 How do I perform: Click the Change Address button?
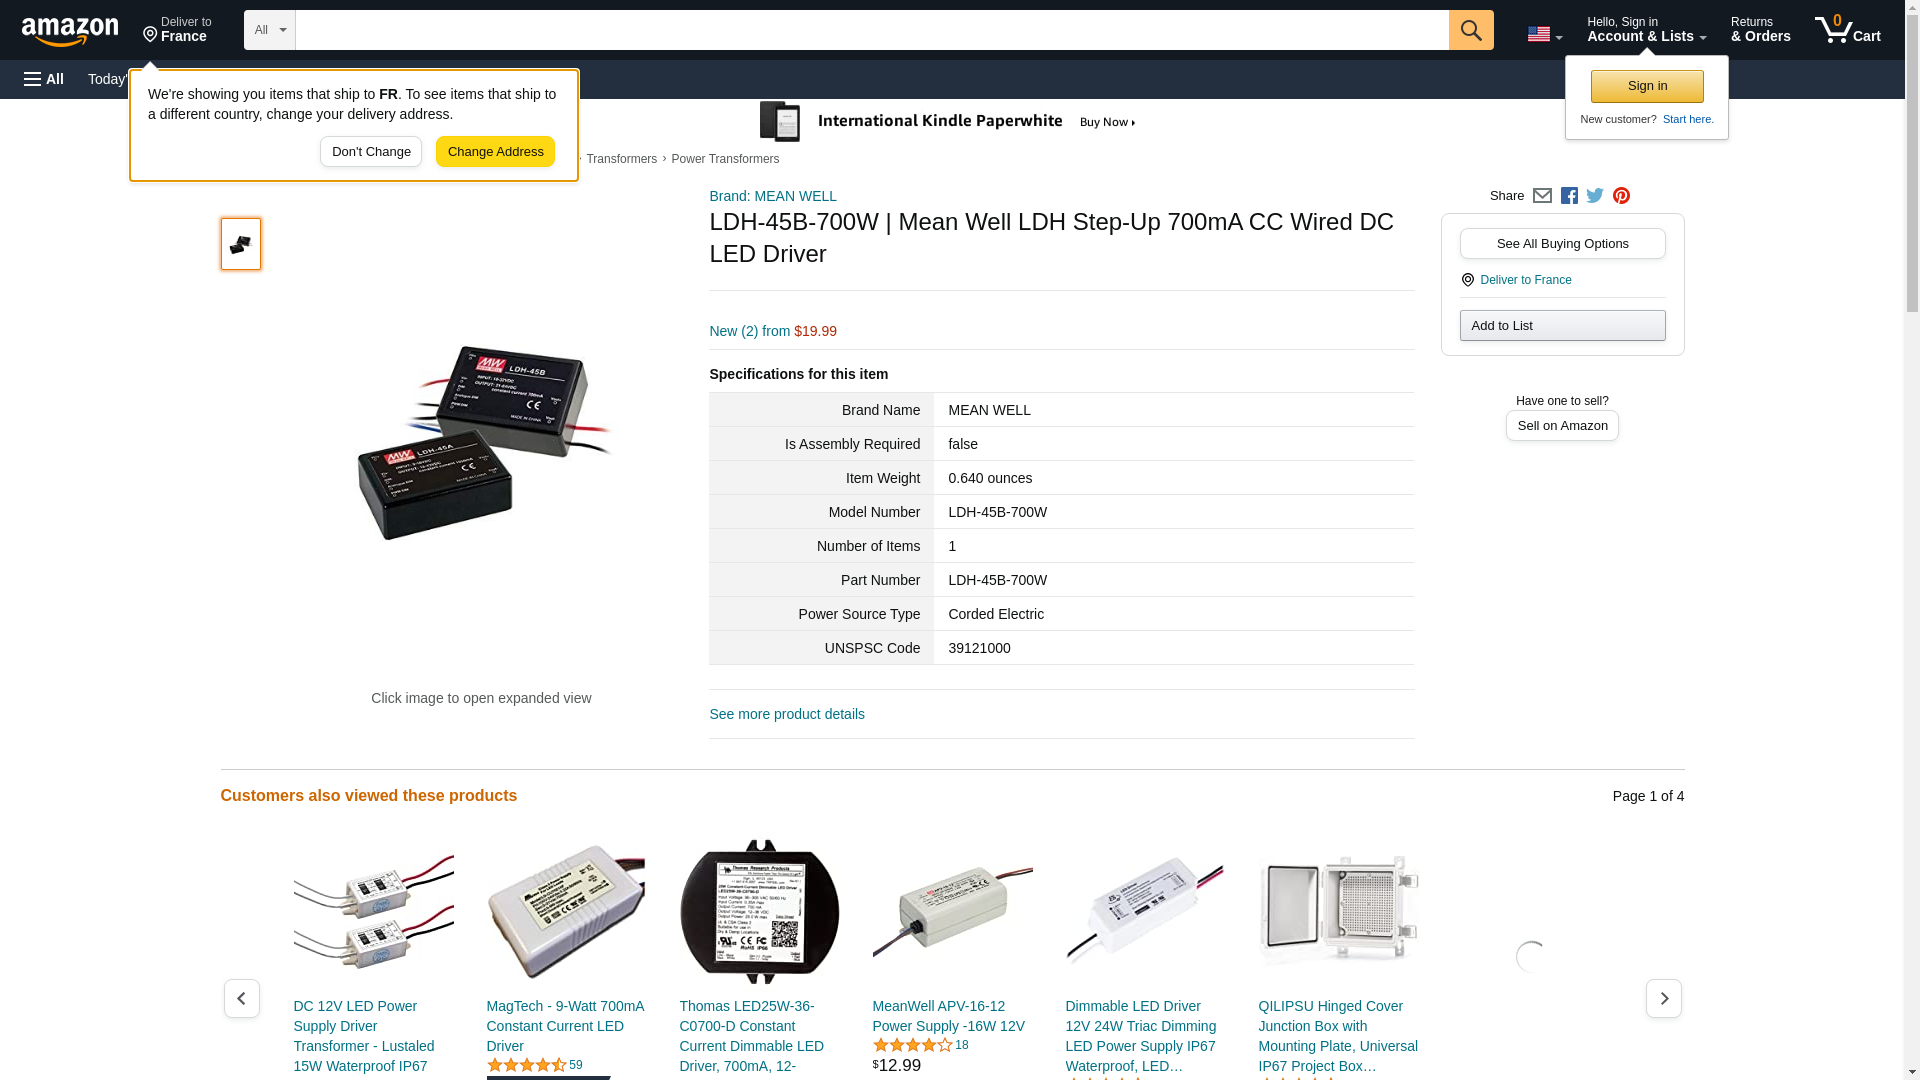495,152
